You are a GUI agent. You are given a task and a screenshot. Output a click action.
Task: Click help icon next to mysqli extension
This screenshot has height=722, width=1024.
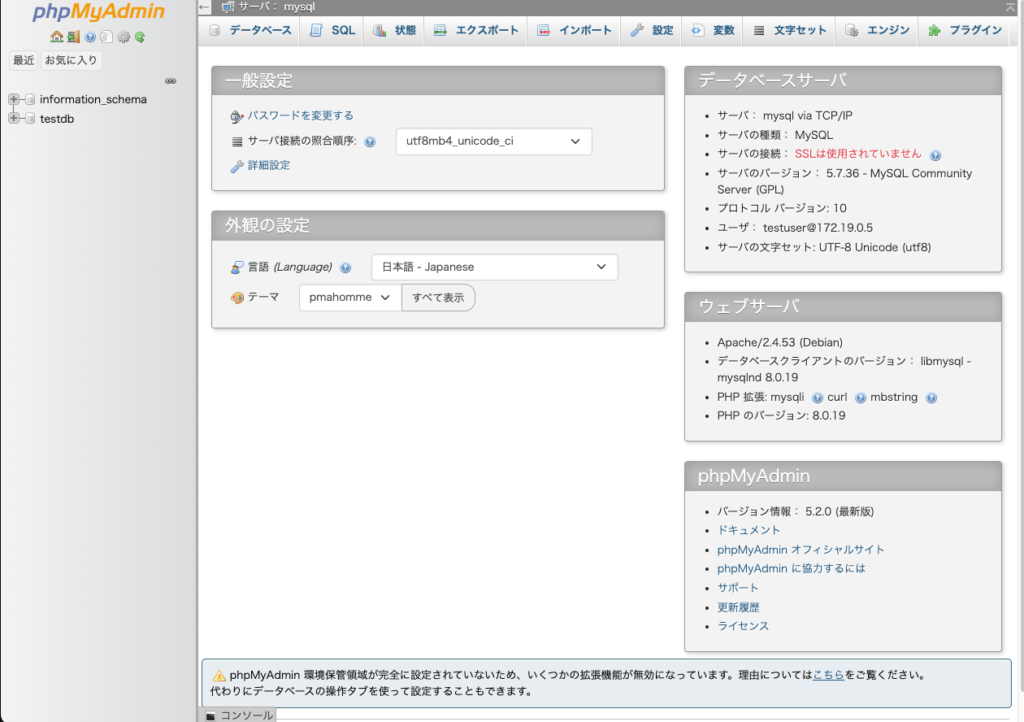(817, 398)
